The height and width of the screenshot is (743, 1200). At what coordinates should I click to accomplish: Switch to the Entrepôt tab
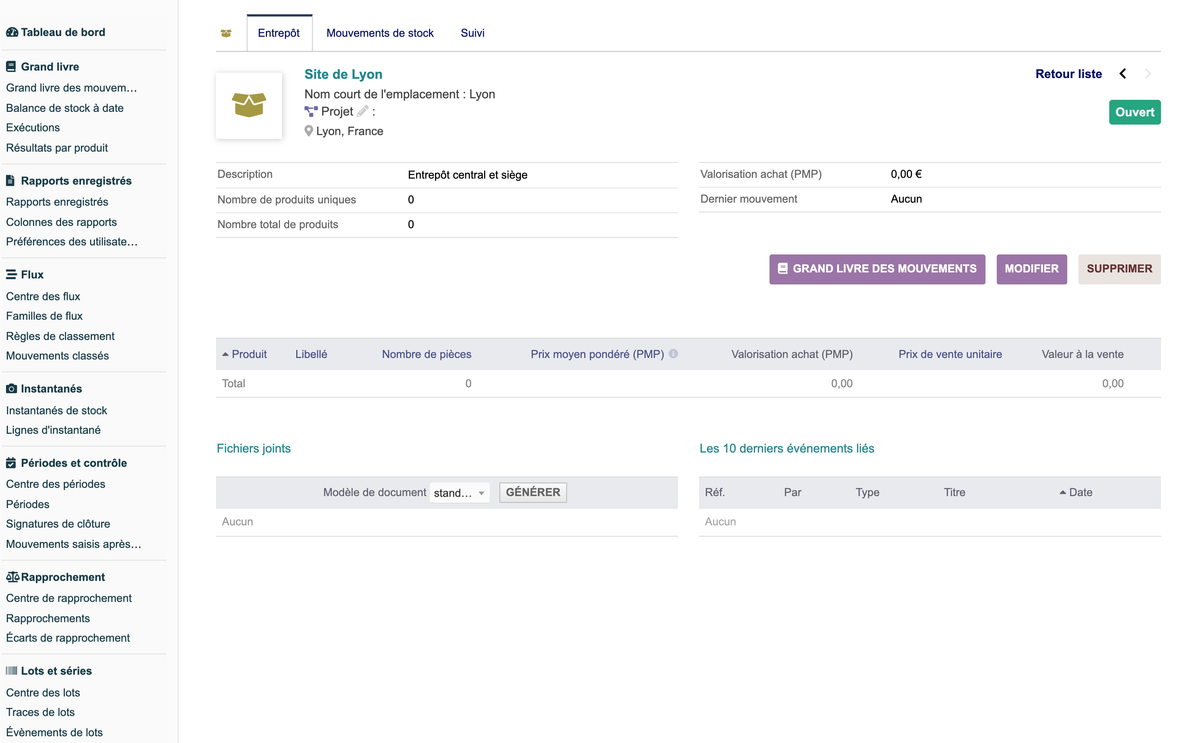click(279, 33)
